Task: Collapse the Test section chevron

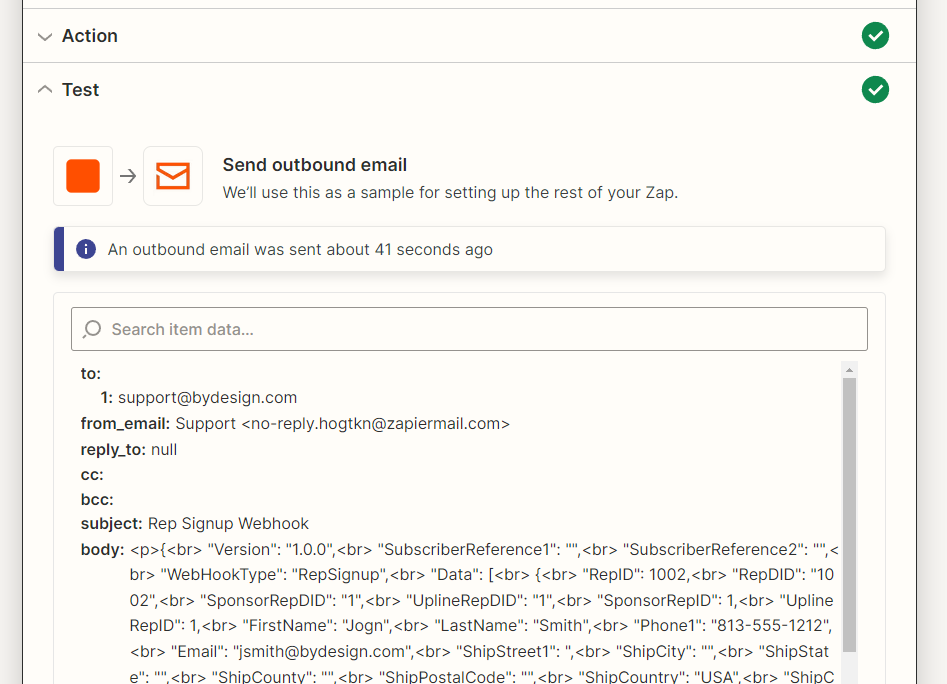Action: coord(44,90)
